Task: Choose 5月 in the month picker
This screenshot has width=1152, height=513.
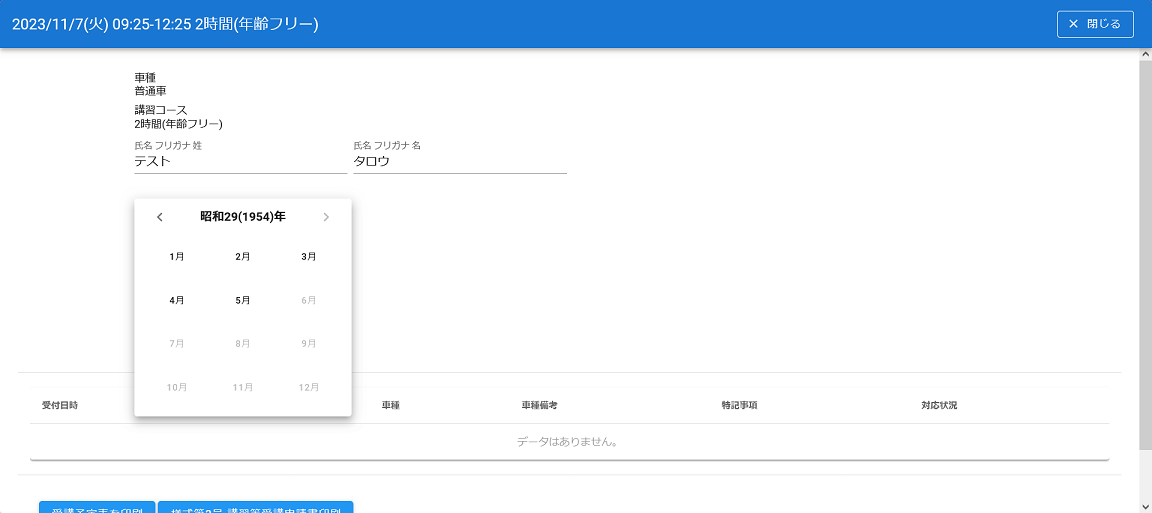Action: pyautogui.click(x=243, y=300)
